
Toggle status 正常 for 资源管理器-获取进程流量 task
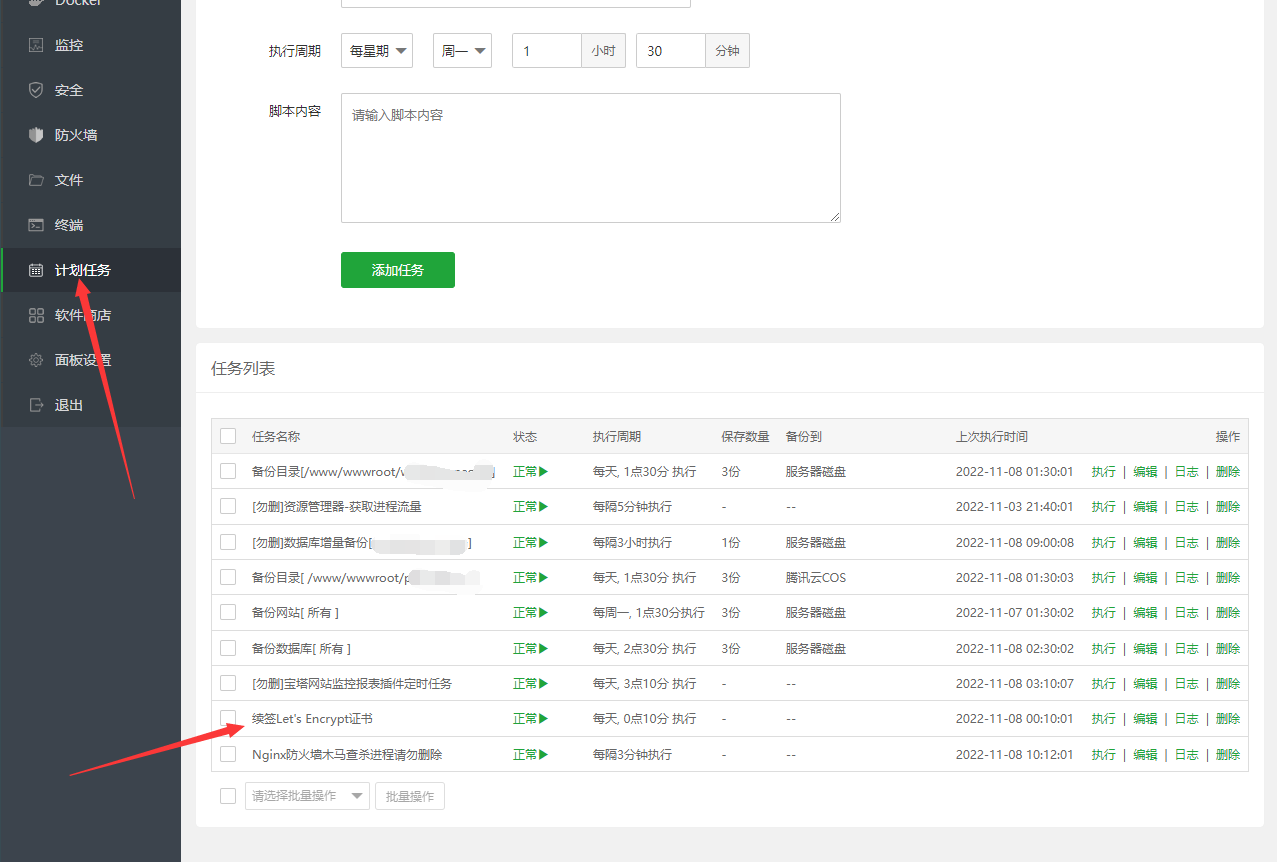531,507
